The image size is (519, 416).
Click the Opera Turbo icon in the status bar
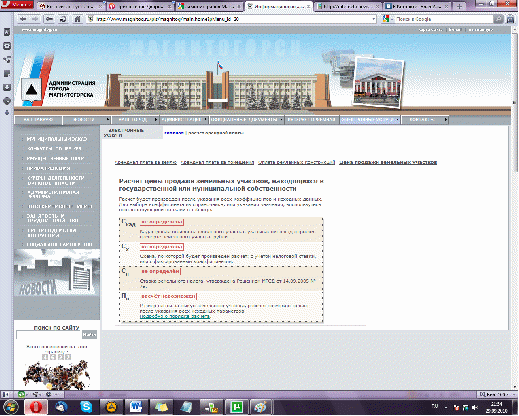point(49,394)
